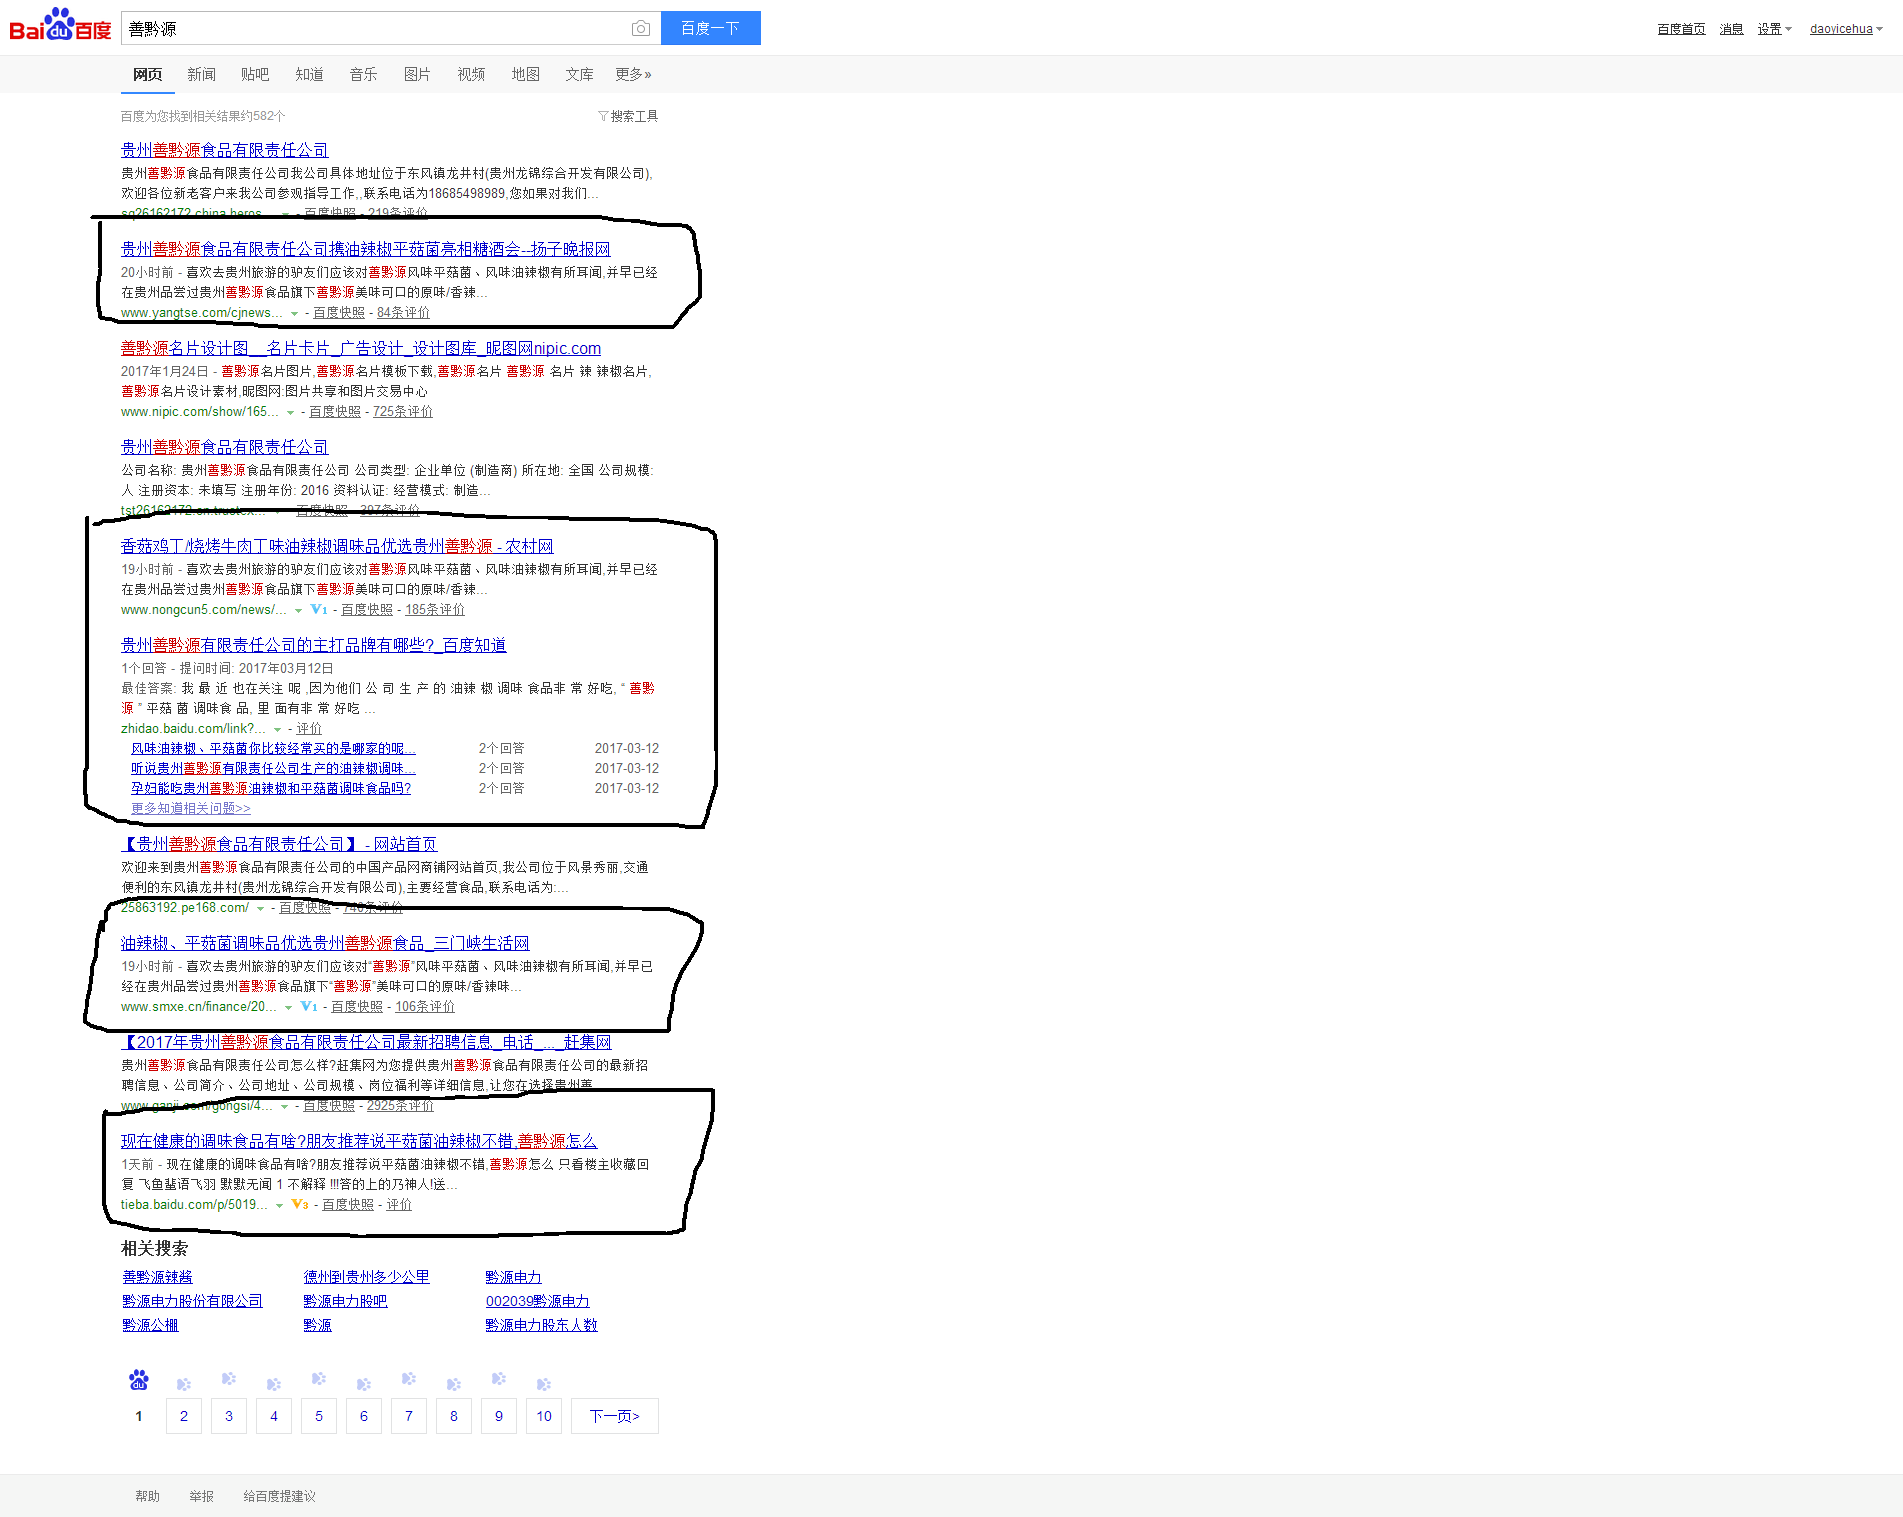Expand dropdown arrow next to www.yangtse.com URL
This screenshot has height=1517, width=1903.
coord(294,314)
